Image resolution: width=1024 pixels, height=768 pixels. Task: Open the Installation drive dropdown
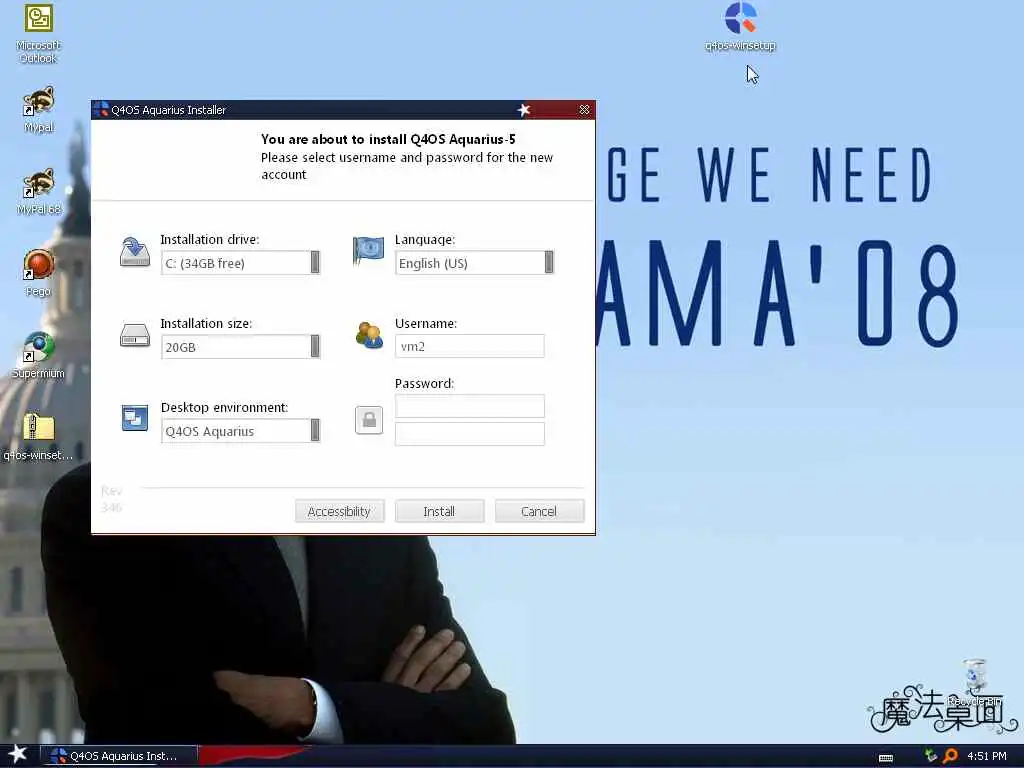point(241,263)
